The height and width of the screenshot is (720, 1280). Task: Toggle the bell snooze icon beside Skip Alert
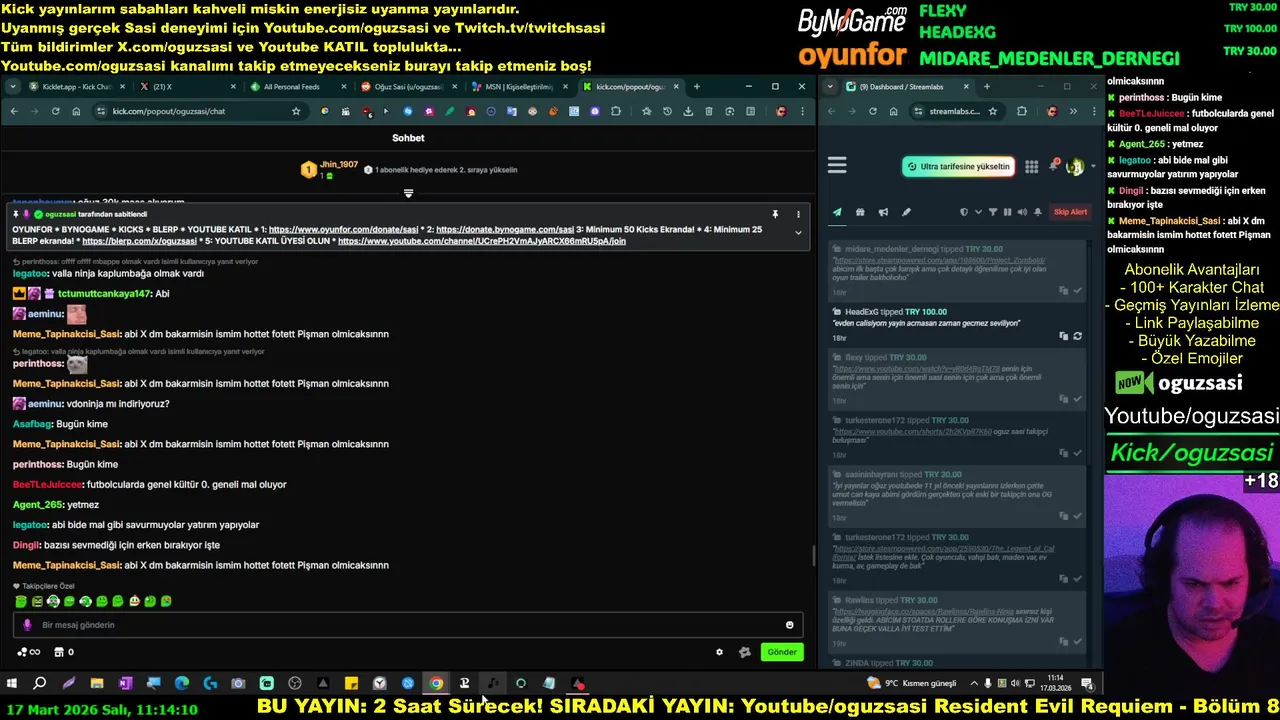point(1038,212)
